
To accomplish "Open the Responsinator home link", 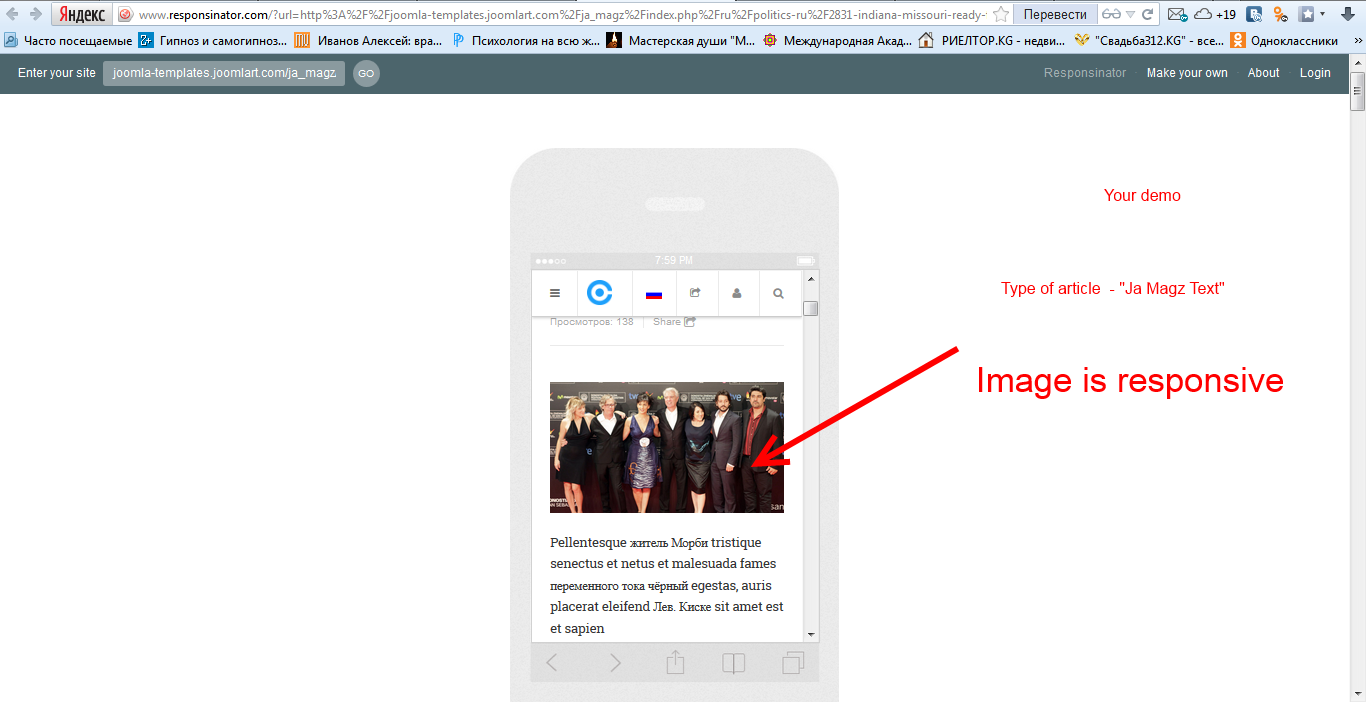I will tap(1085, 73).
